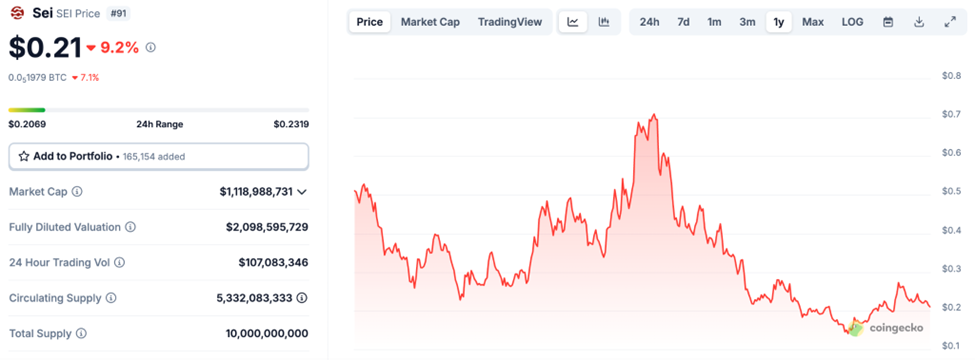This screenshot has height=360, width=975.
Task: Switch to the Market Cap tab
Action: (x=430, y=22)
